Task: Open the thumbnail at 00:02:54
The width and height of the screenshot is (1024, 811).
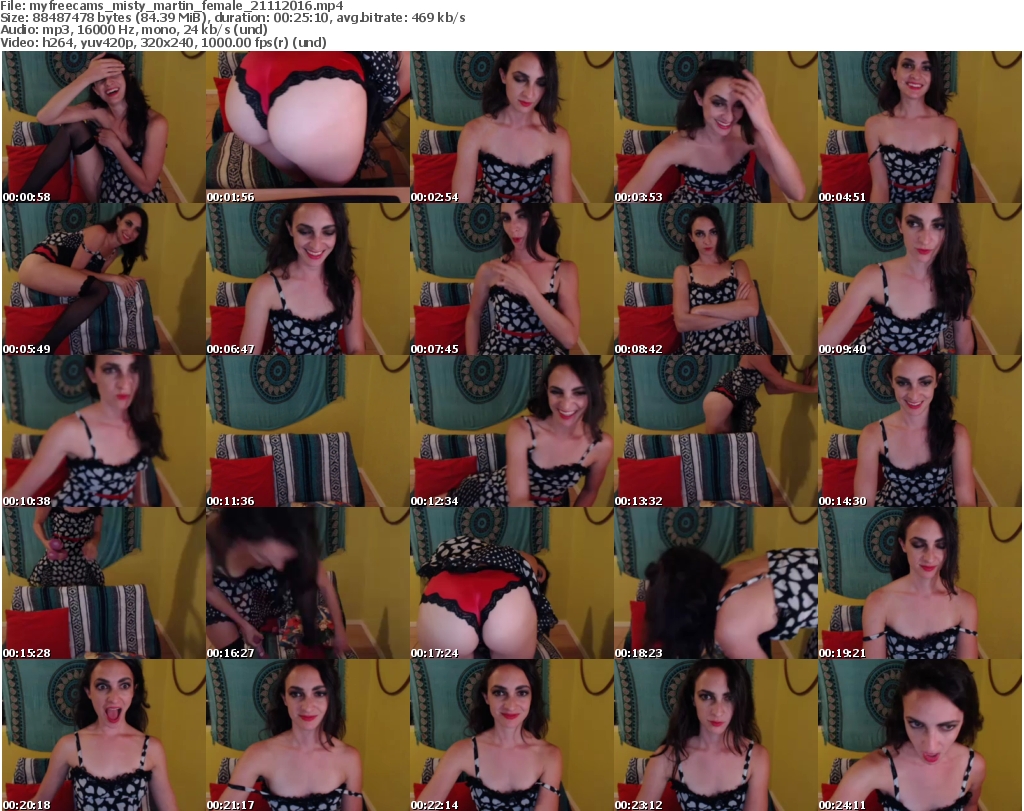Action: (511, 127)
